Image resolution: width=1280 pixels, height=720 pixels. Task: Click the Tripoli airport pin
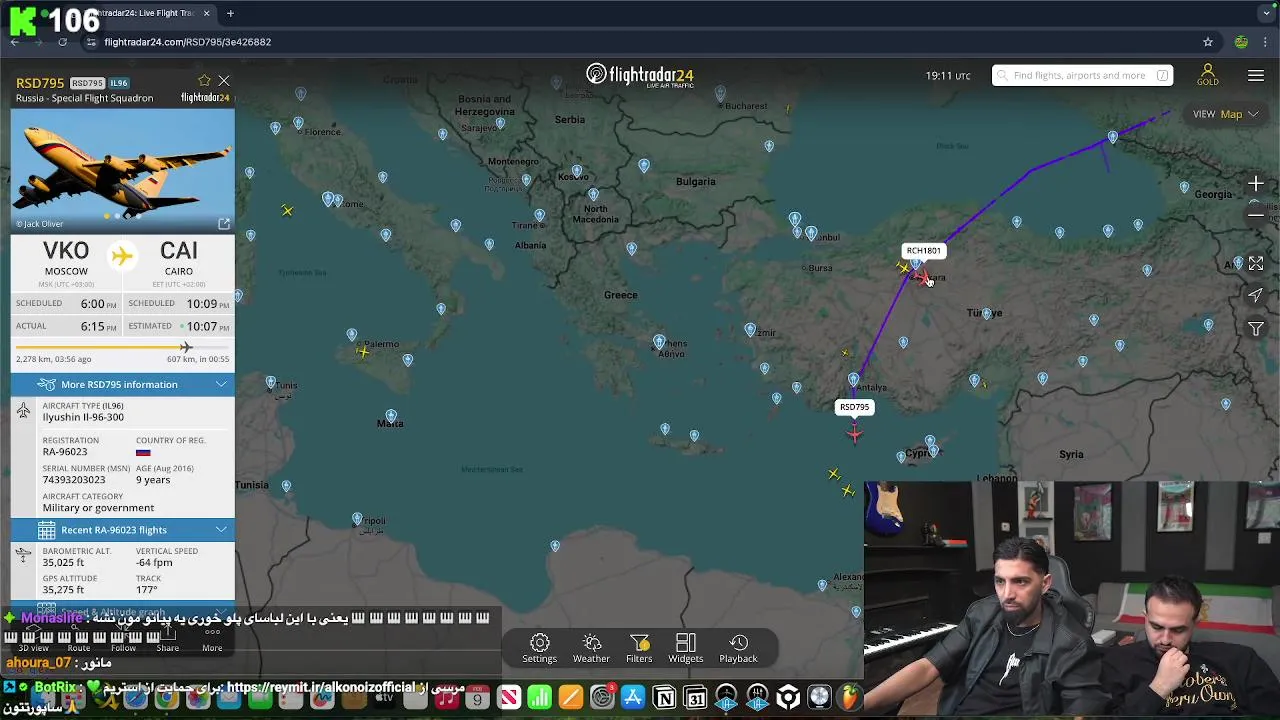click(357, 519)
